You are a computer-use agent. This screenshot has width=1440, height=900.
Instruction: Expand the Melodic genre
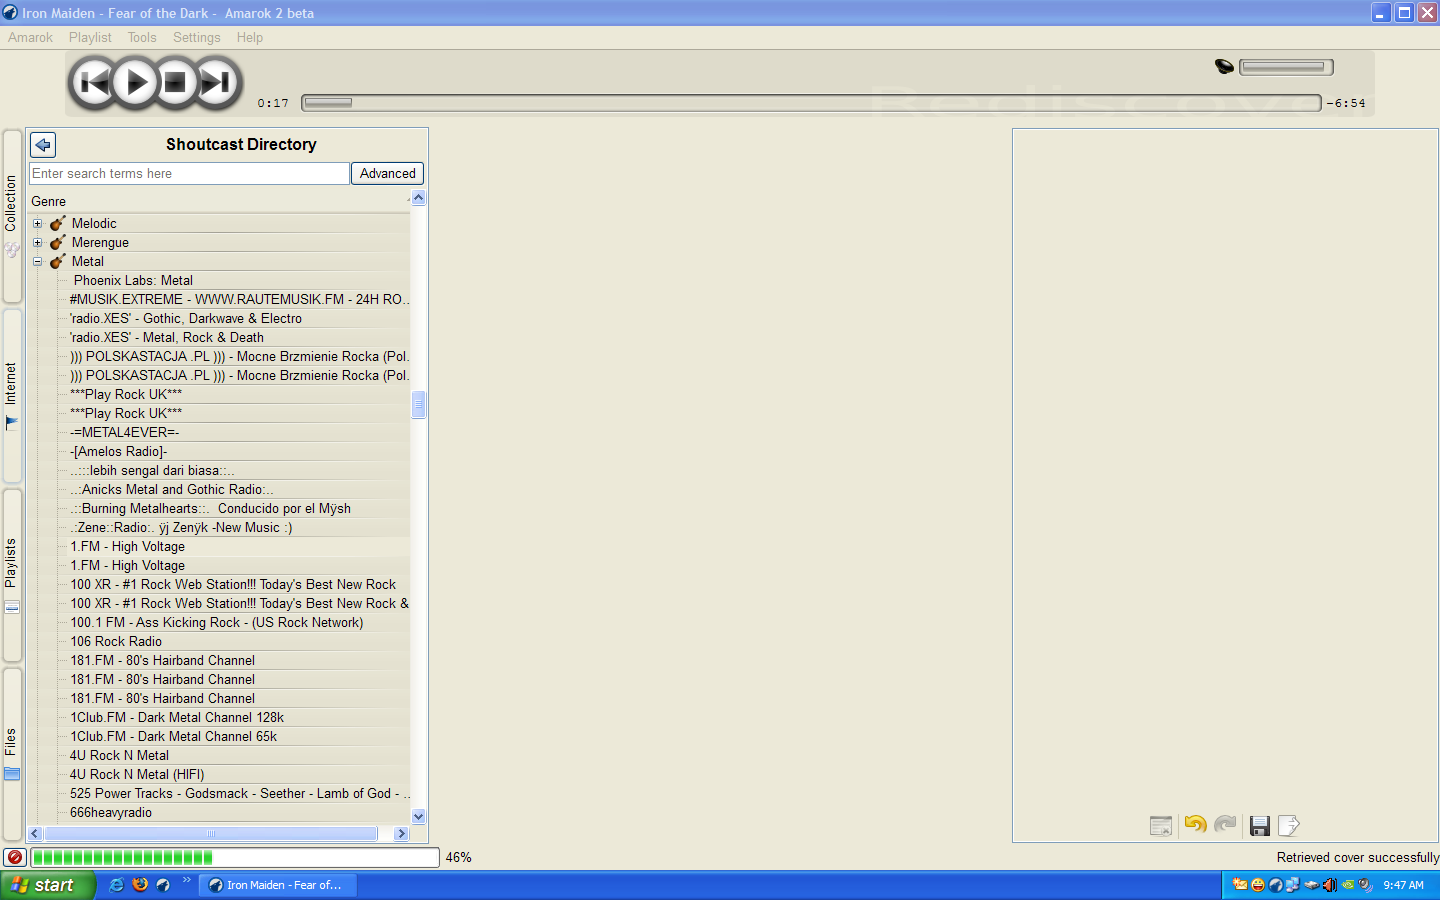38,223
